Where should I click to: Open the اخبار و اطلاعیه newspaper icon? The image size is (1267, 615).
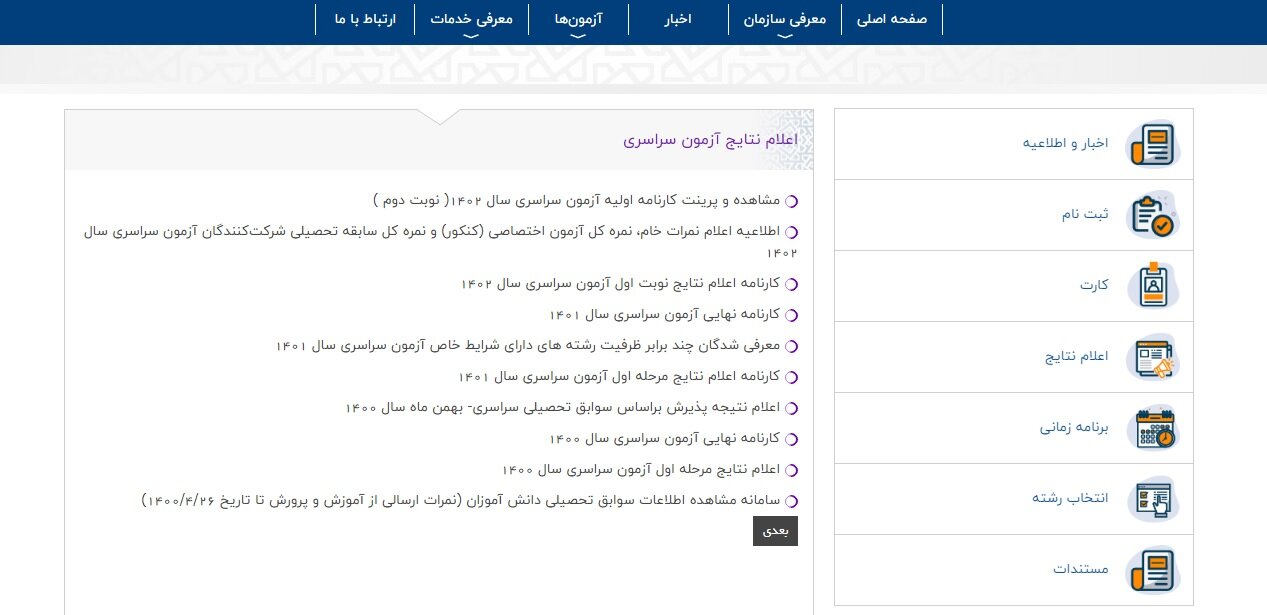coord(1152,143)
